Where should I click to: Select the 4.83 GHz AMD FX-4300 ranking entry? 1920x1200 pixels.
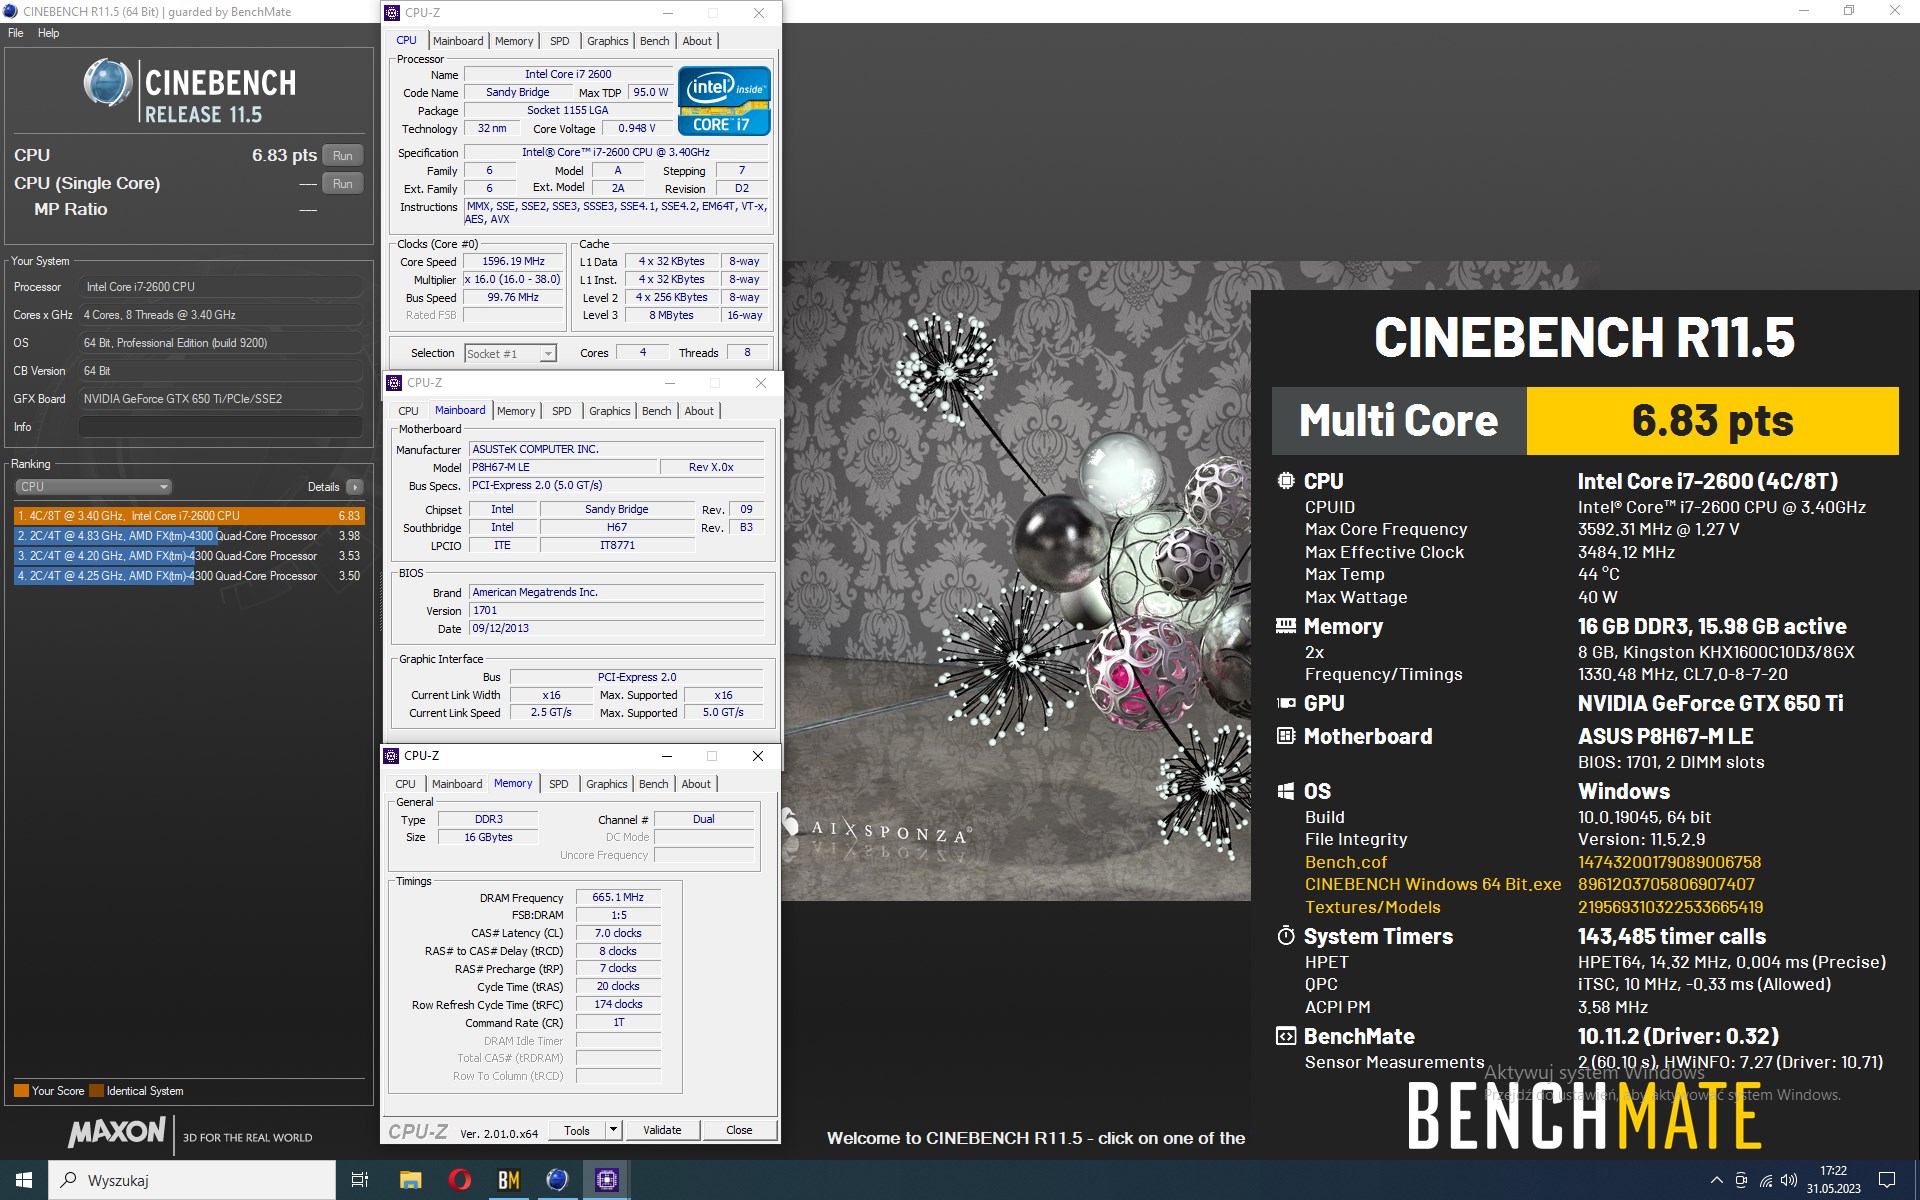[x=189, y=536]
